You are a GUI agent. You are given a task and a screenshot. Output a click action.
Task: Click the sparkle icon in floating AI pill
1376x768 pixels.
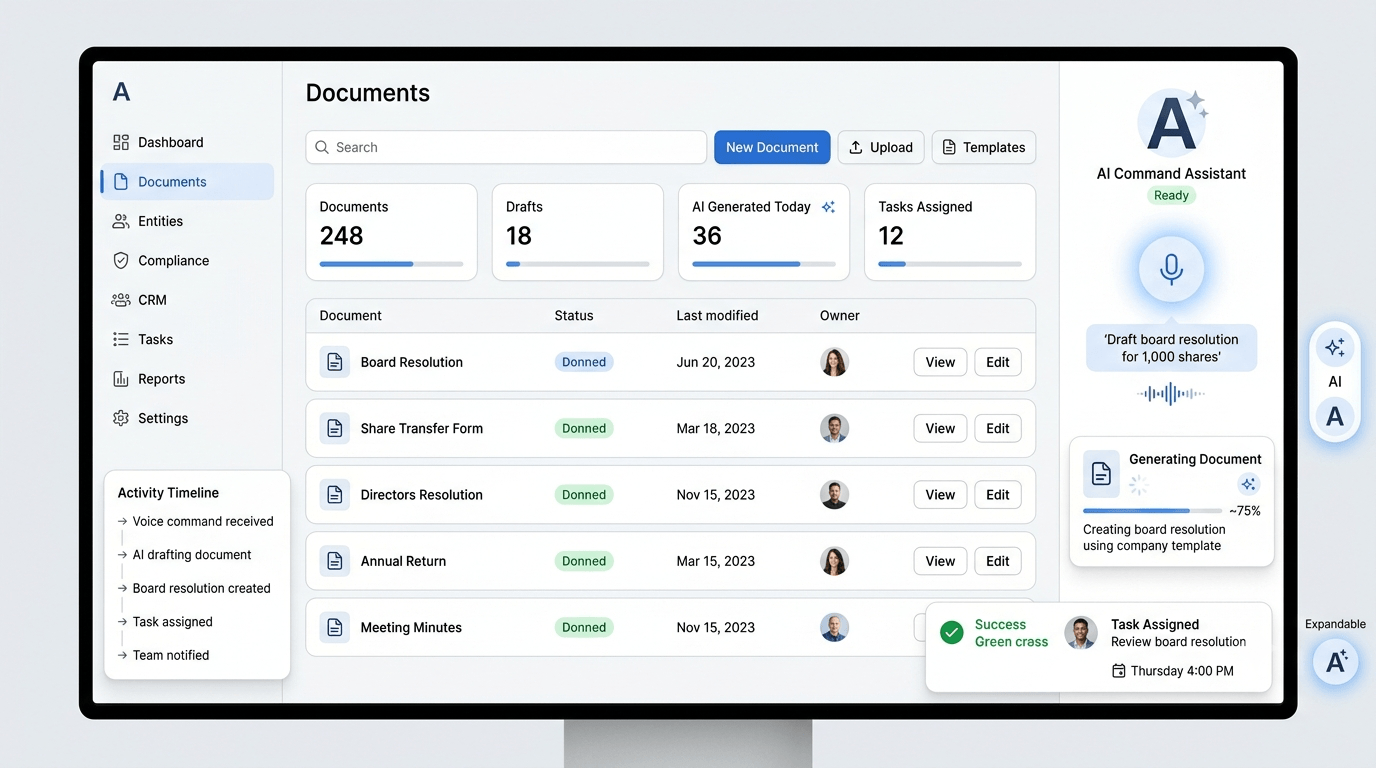pyautogui.click(x=1334, y=348)
